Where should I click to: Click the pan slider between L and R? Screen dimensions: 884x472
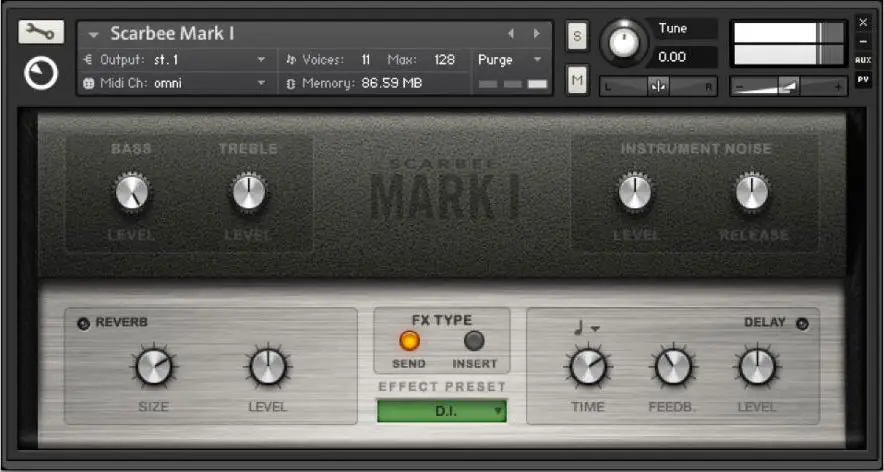(658, 87)
